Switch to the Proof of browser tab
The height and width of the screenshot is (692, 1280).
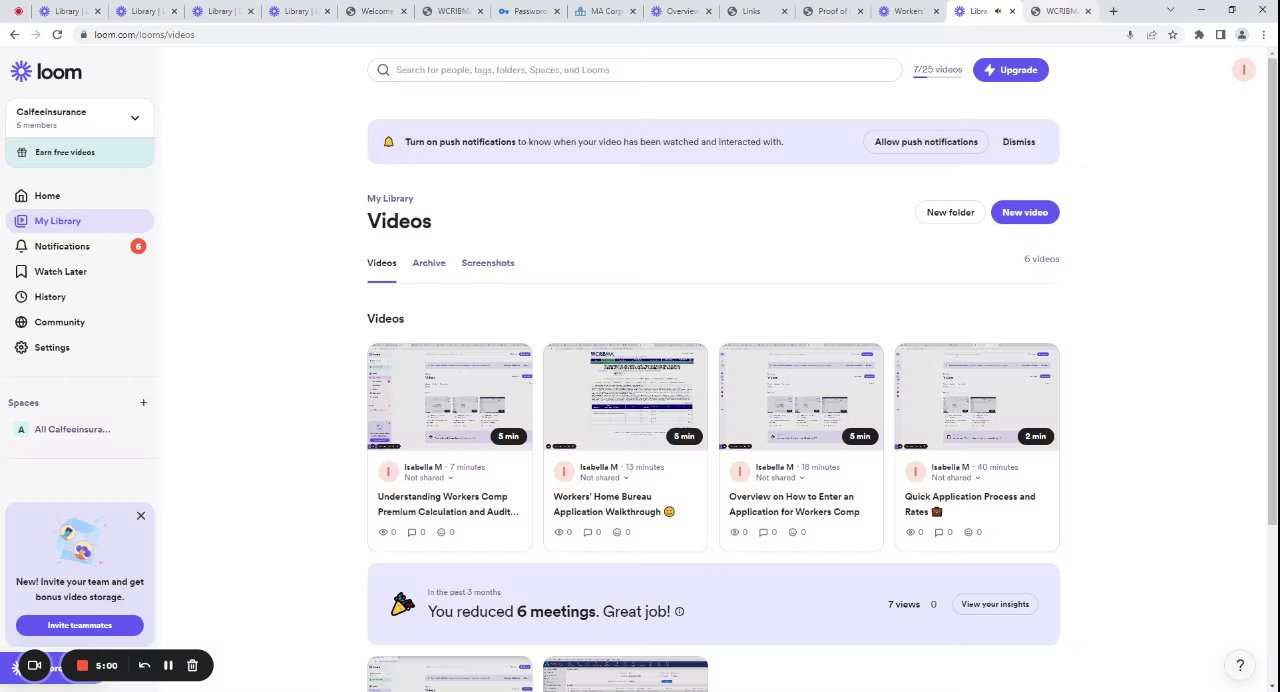point(833,11)
